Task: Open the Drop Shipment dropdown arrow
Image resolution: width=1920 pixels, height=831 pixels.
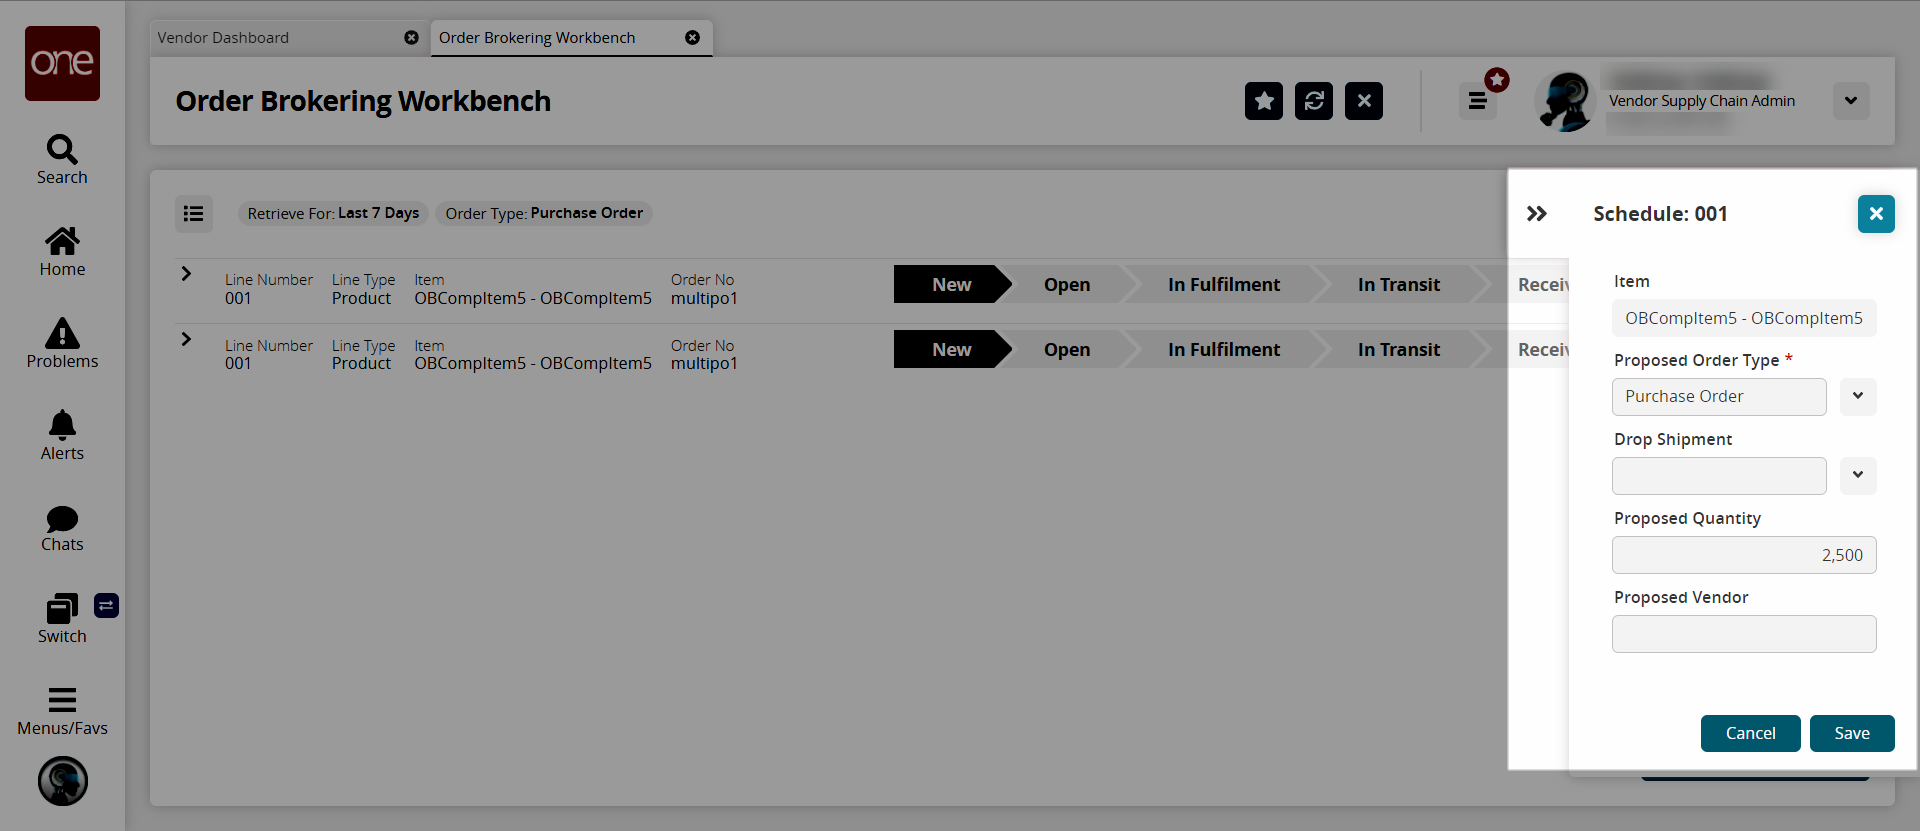Action: (1858, 476)
